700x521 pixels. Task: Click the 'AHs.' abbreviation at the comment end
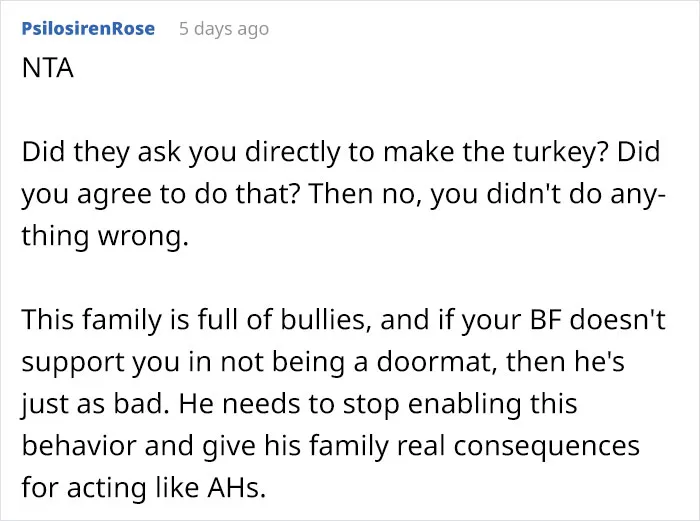(237, 488)
